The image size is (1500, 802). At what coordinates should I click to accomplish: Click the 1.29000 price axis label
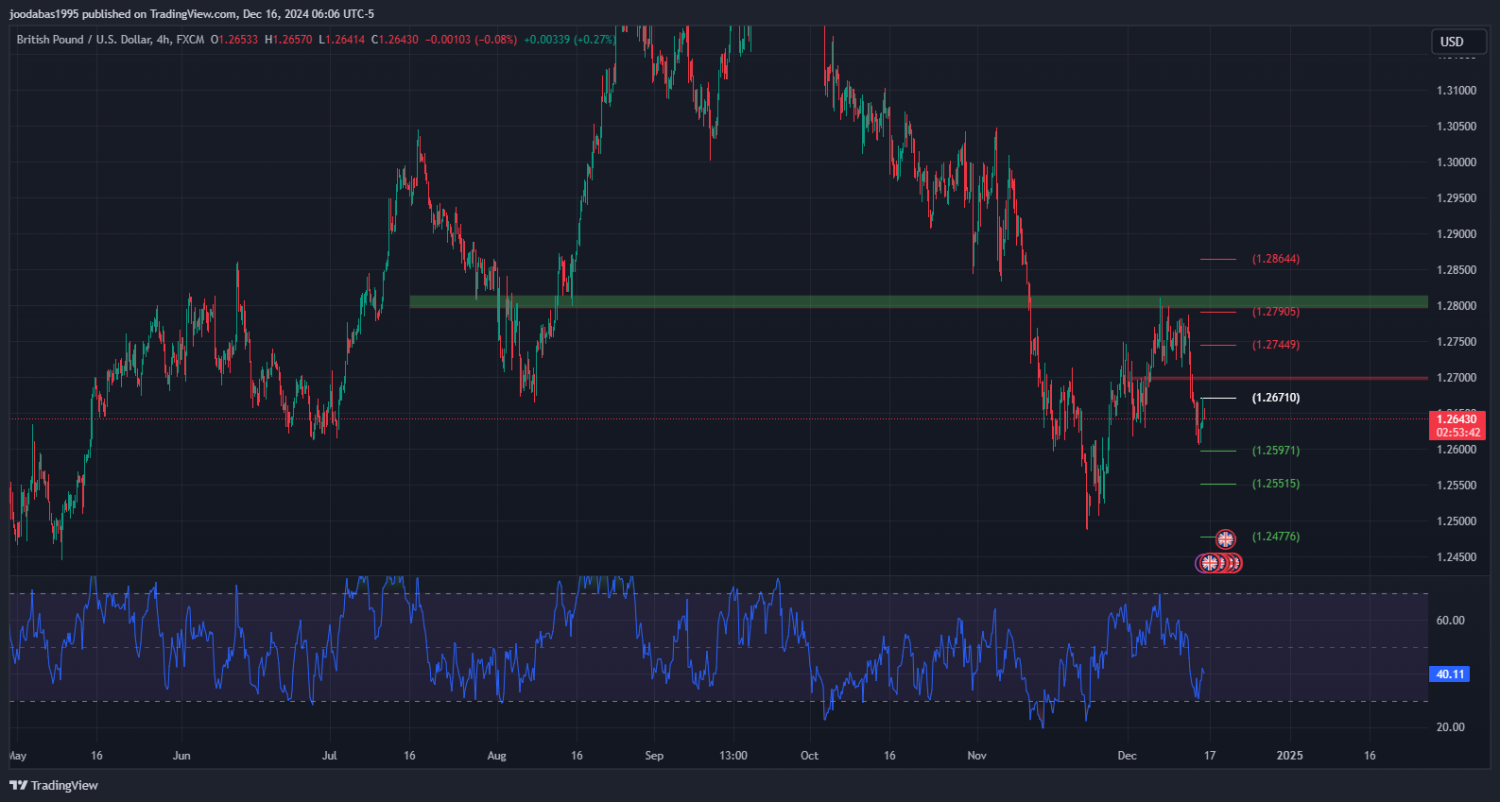pyautogui.click(x=1455, y=234)
